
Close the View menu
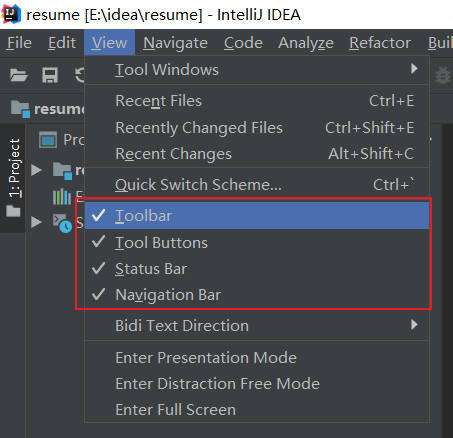click(109, 43)
